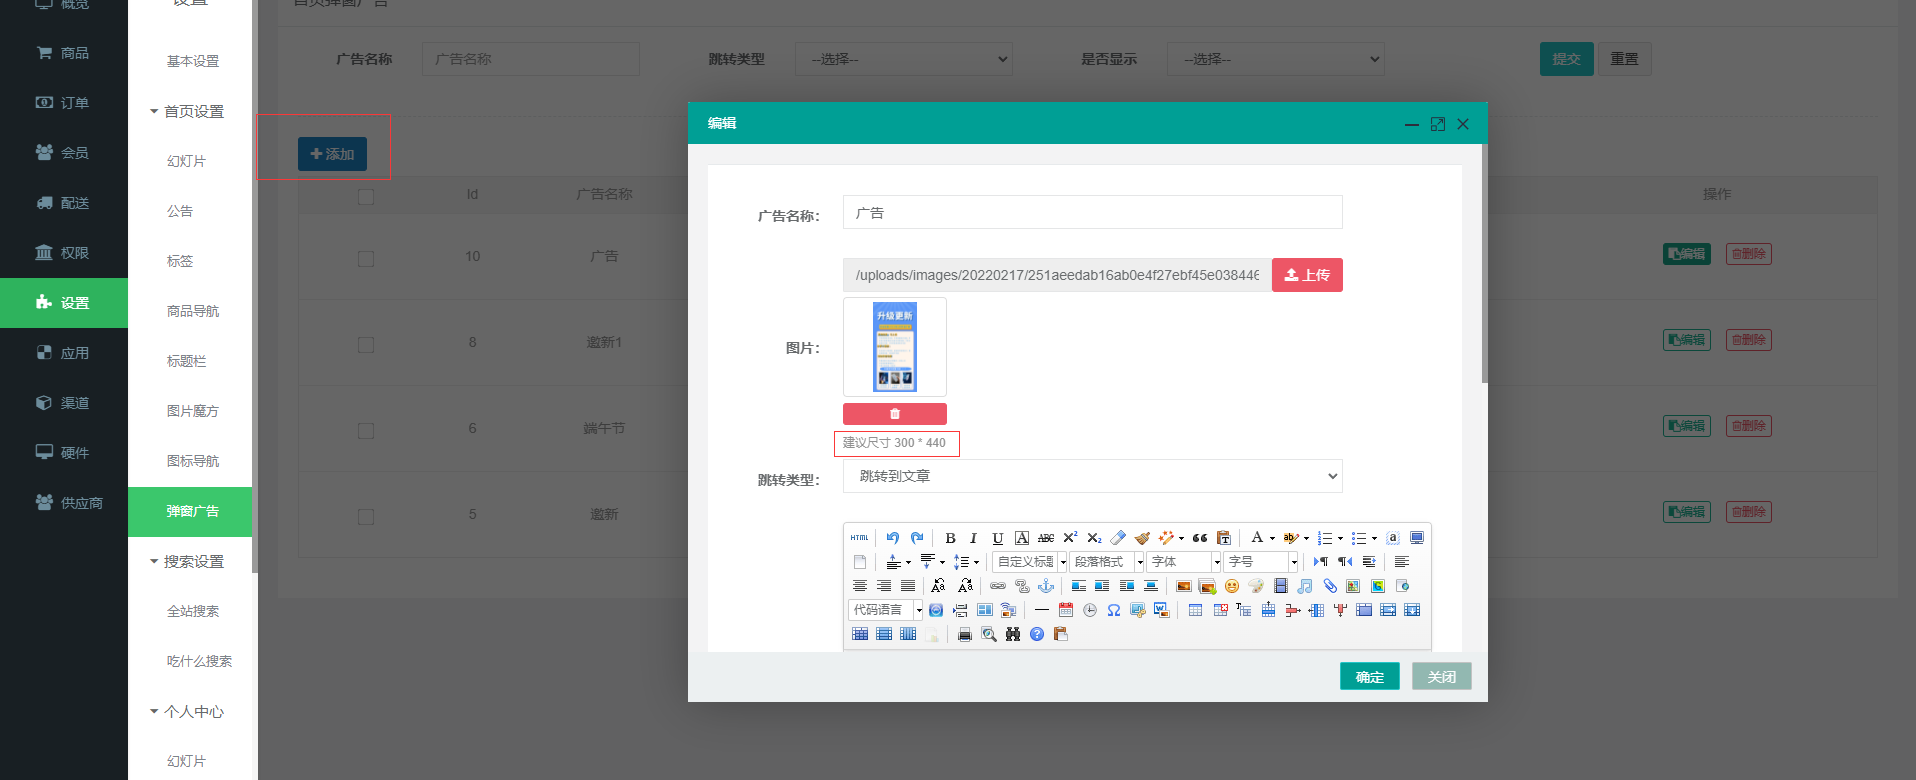The image size is (1916, 780).
Task: Open the 会员 menu in left sidebar
Action: point(64,153)
